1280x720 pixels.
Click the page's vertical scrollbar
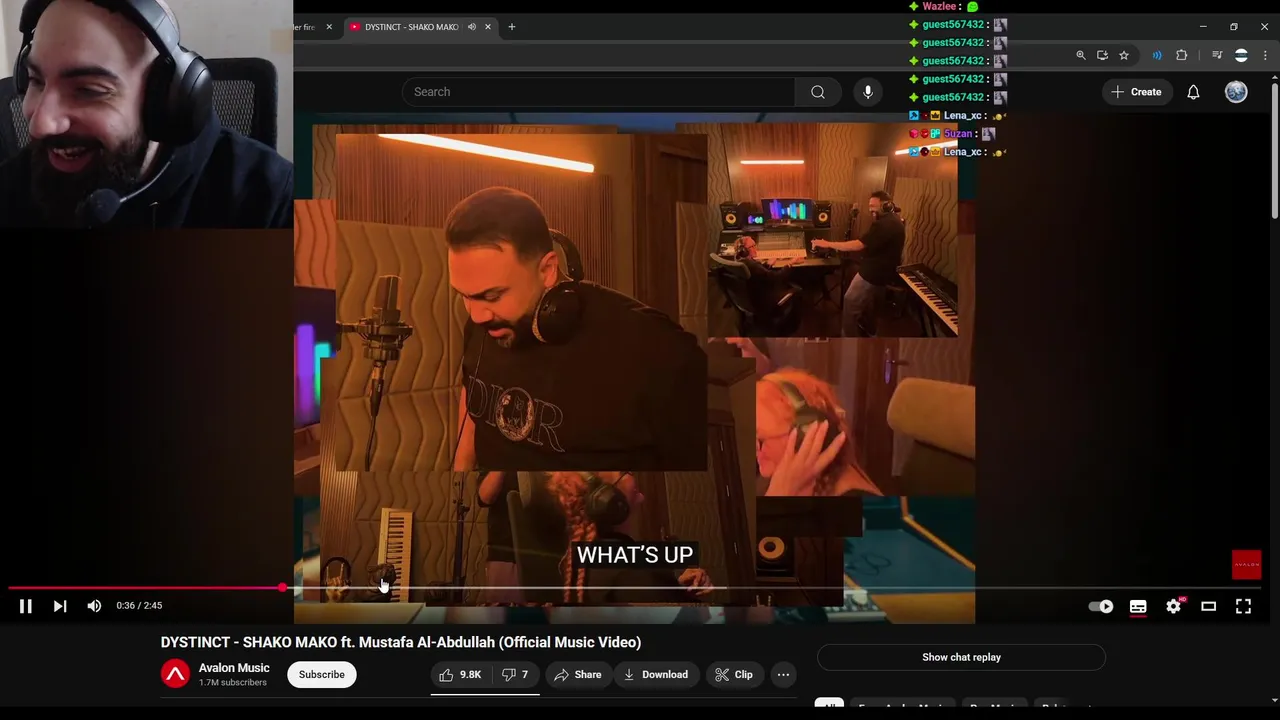(x=1274, y=150)
